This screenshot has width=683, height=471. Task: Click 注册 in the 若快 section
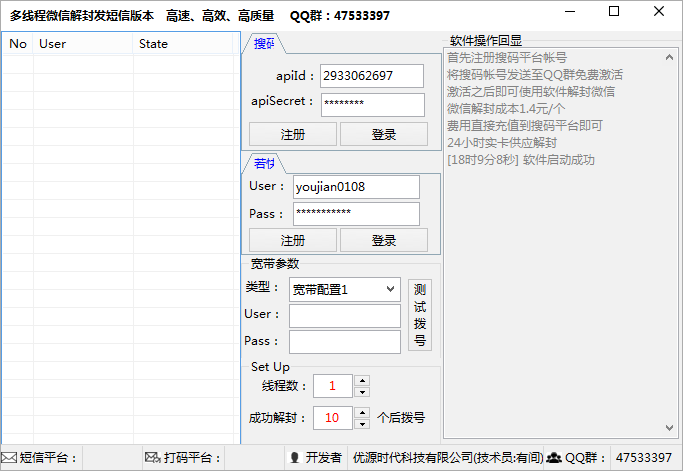tap(293, 240)
